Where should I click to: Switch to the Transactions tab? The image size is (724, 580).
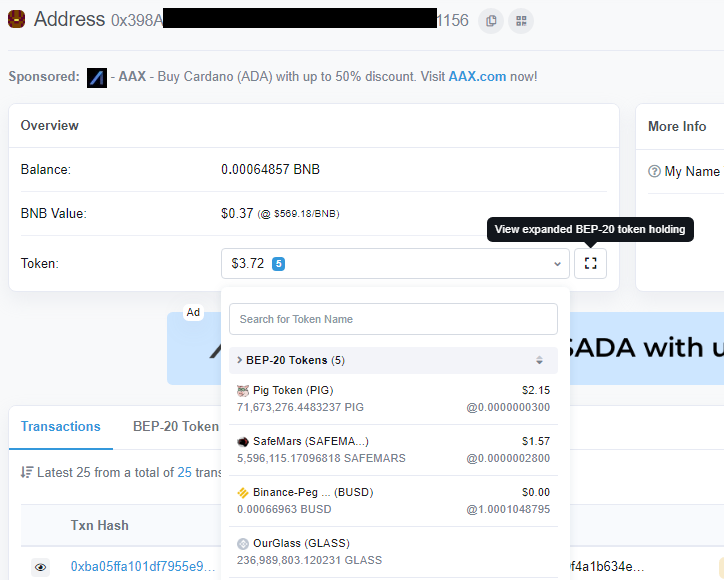(x=60, y=426)
